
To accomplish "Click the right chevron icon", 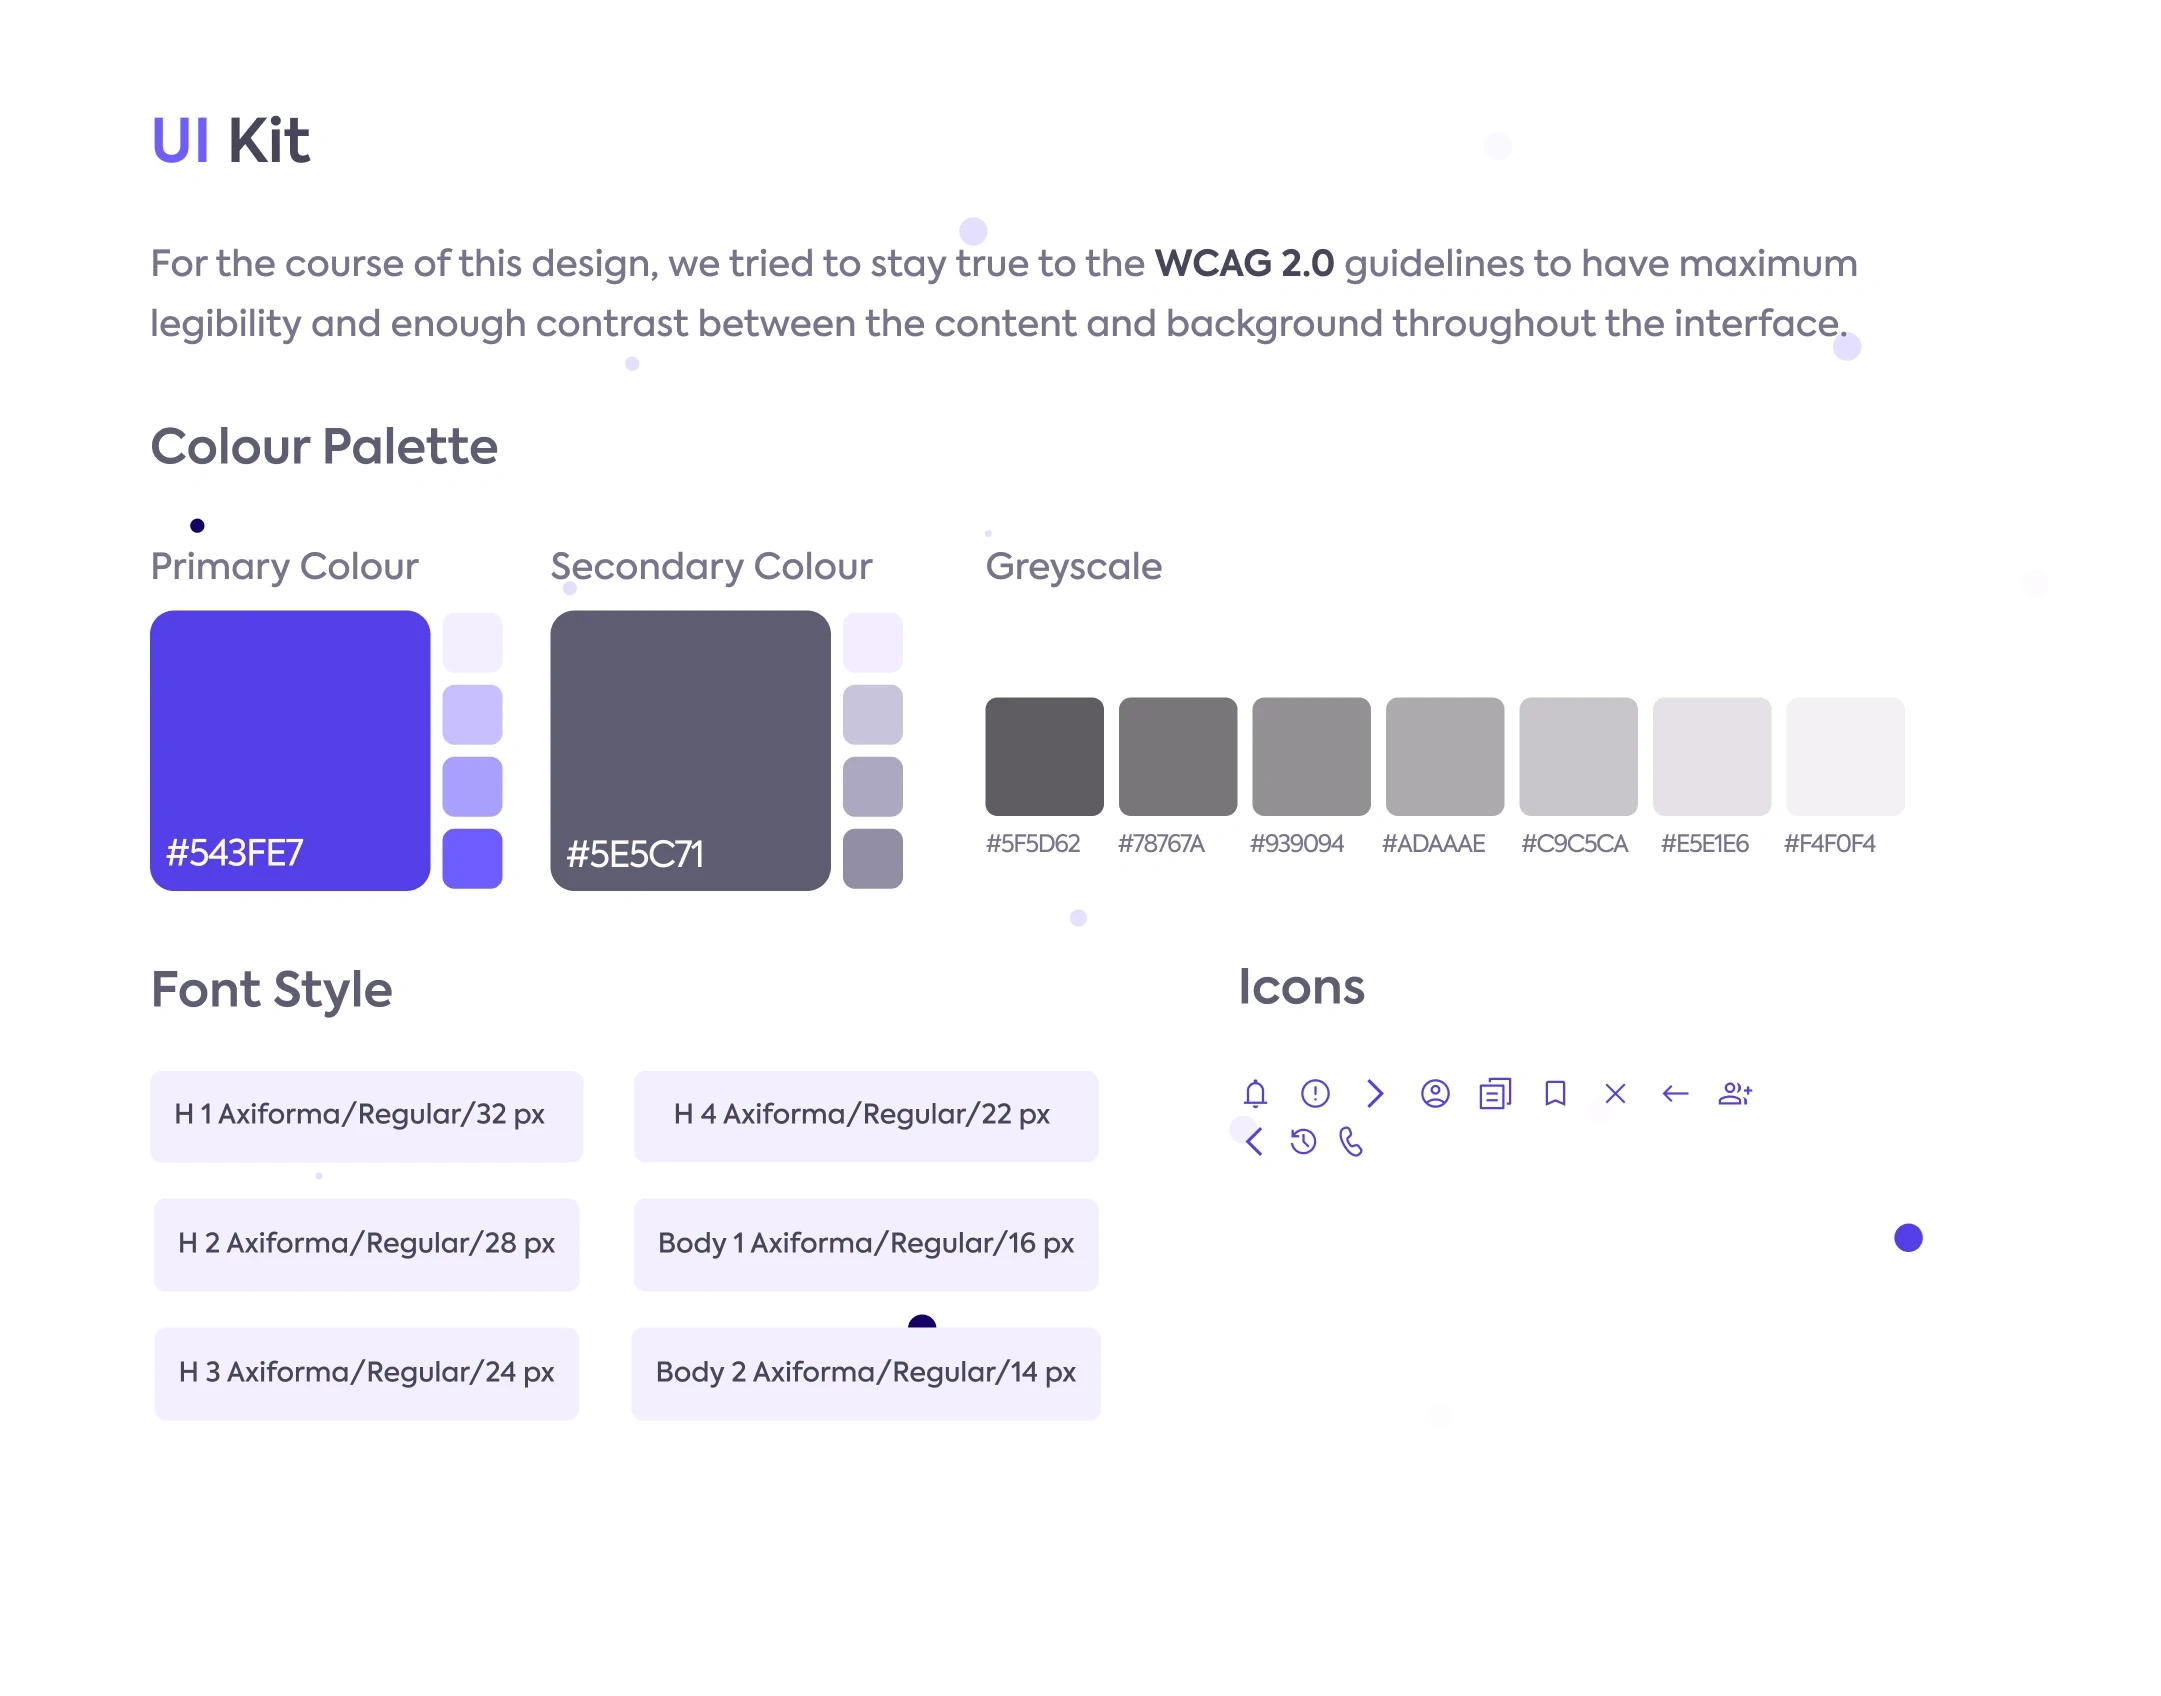I will tap(1375, 1093).
